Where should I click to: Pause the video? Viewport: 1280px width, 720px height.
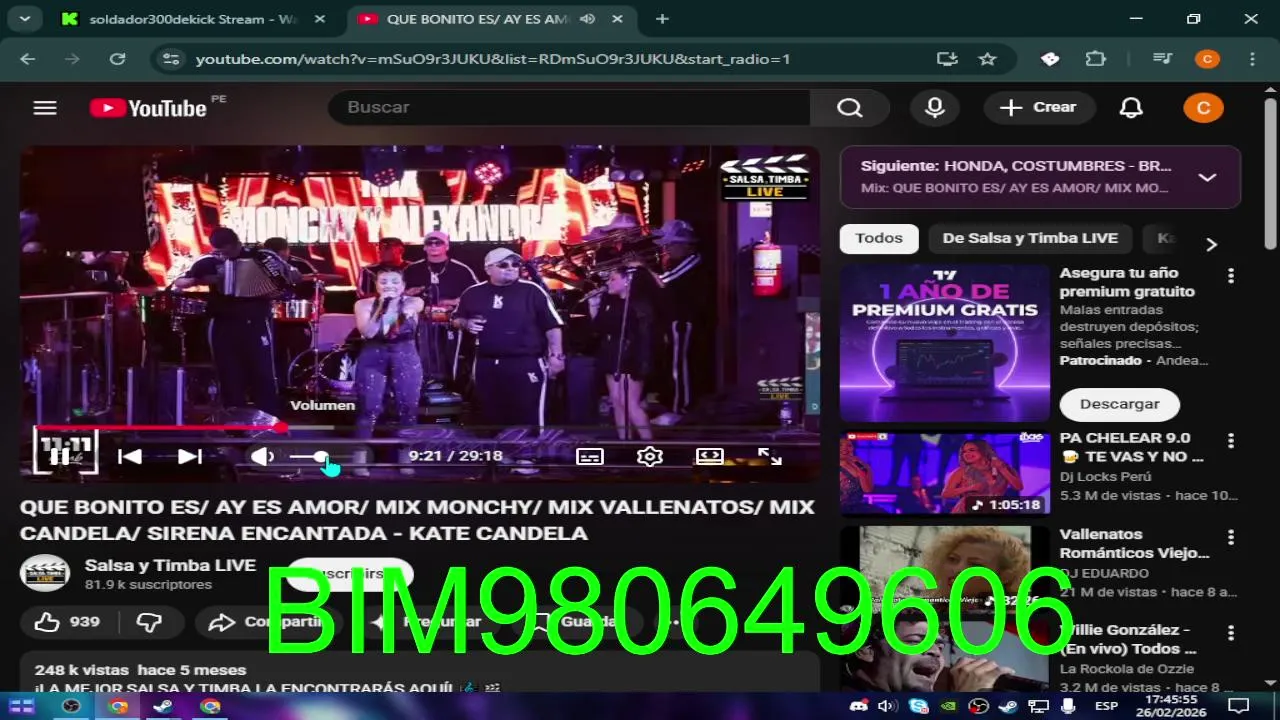click(x=60, y=456)
